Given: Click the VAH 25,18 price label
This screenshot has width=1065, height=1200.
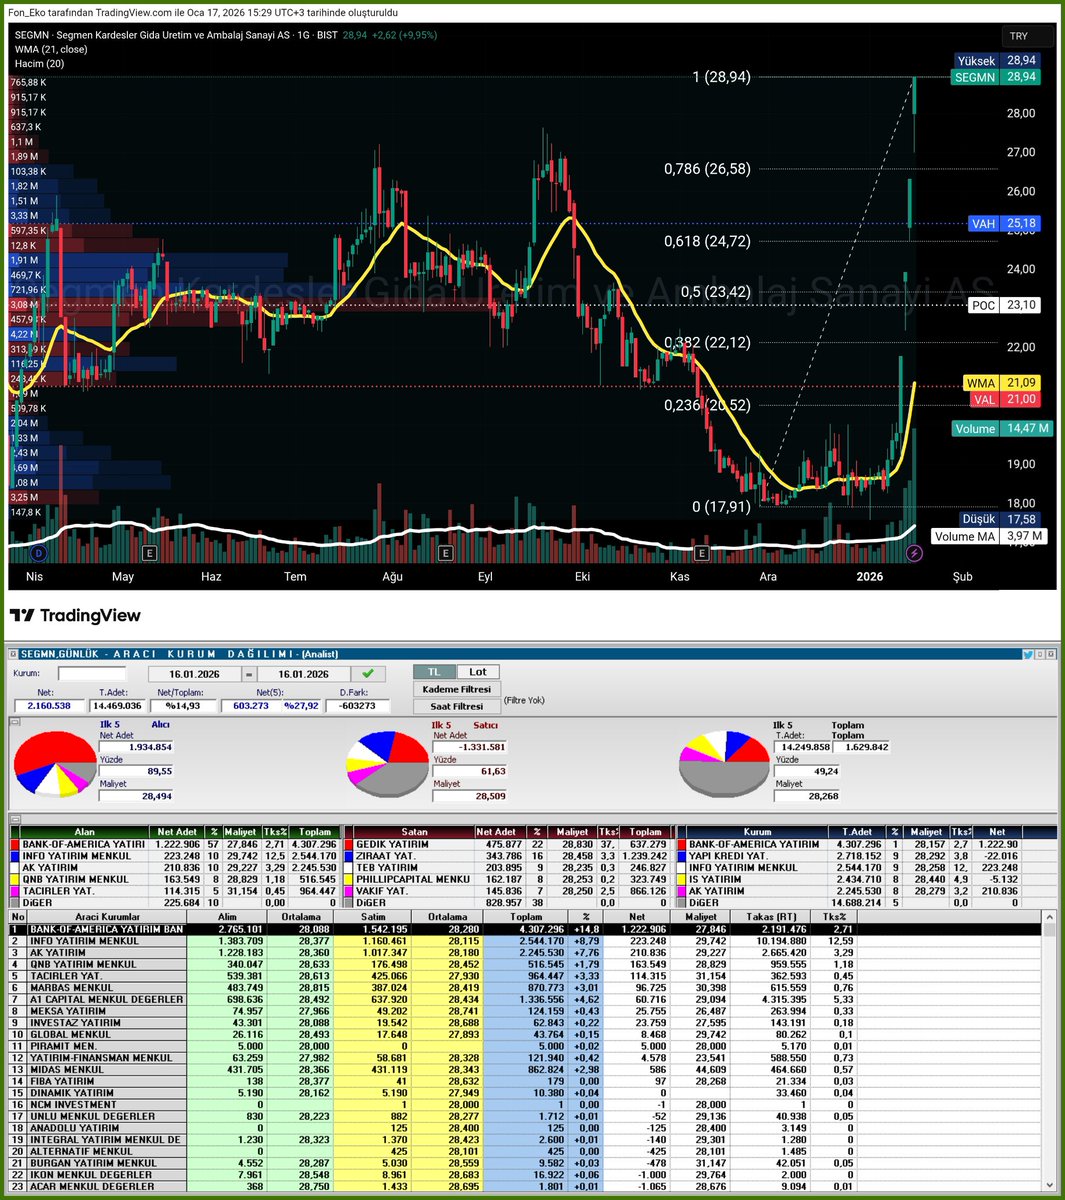Looking at the screenshot, I should (1004, 224).
